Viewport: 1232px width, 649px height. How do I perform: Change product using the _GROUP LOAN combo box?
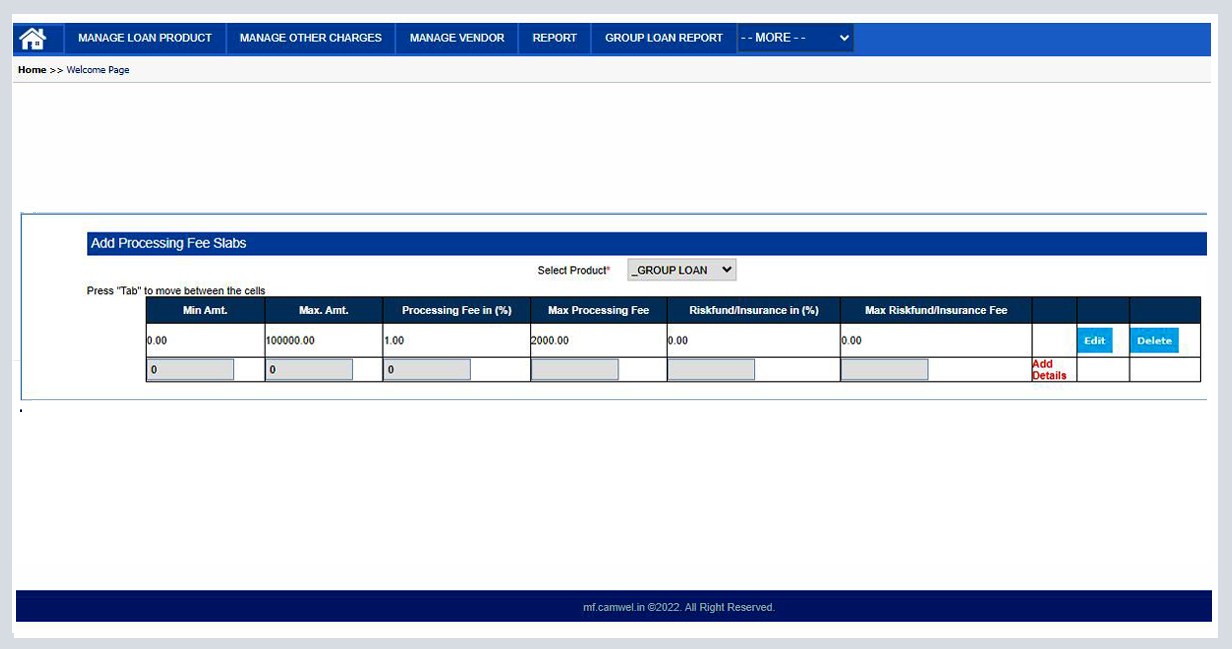click(x=681, y=269)
